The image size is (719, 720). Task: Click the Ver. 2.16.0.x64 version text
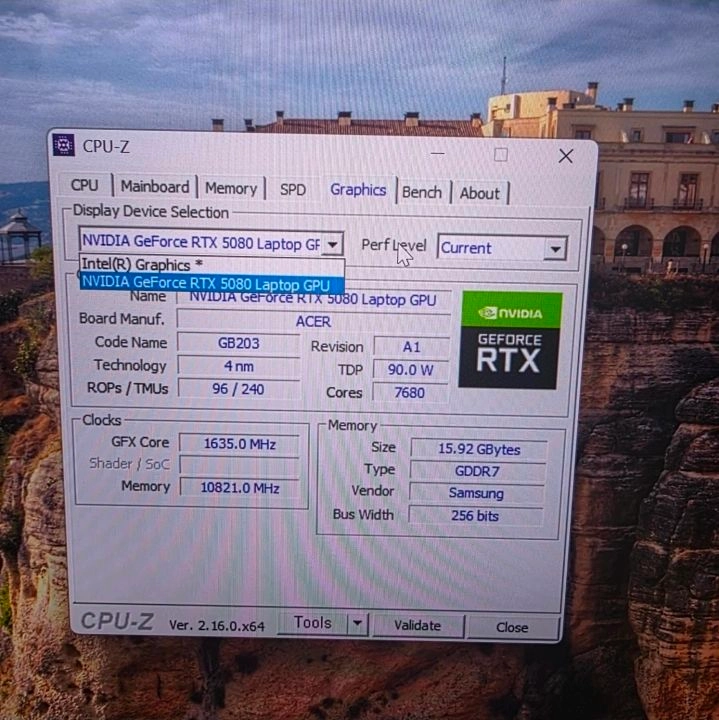pyautogui.click(x=217, y=625)
